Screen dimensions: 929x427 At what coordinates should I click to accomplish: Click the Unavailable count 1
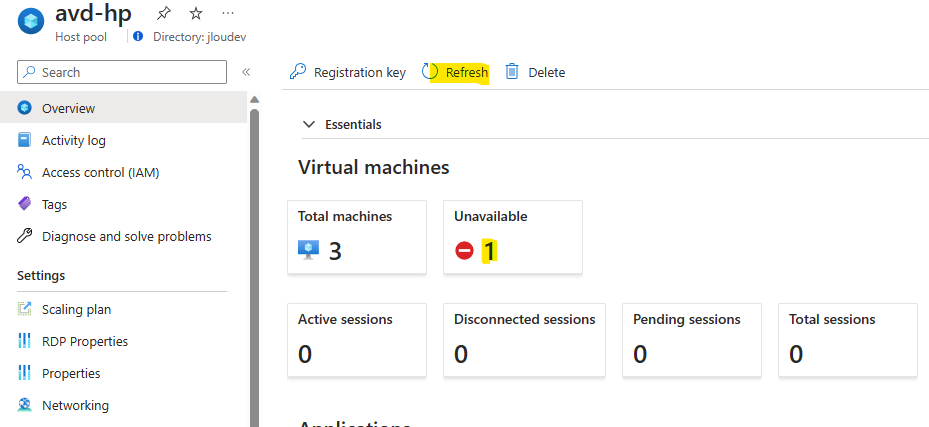tap(489, 252)
